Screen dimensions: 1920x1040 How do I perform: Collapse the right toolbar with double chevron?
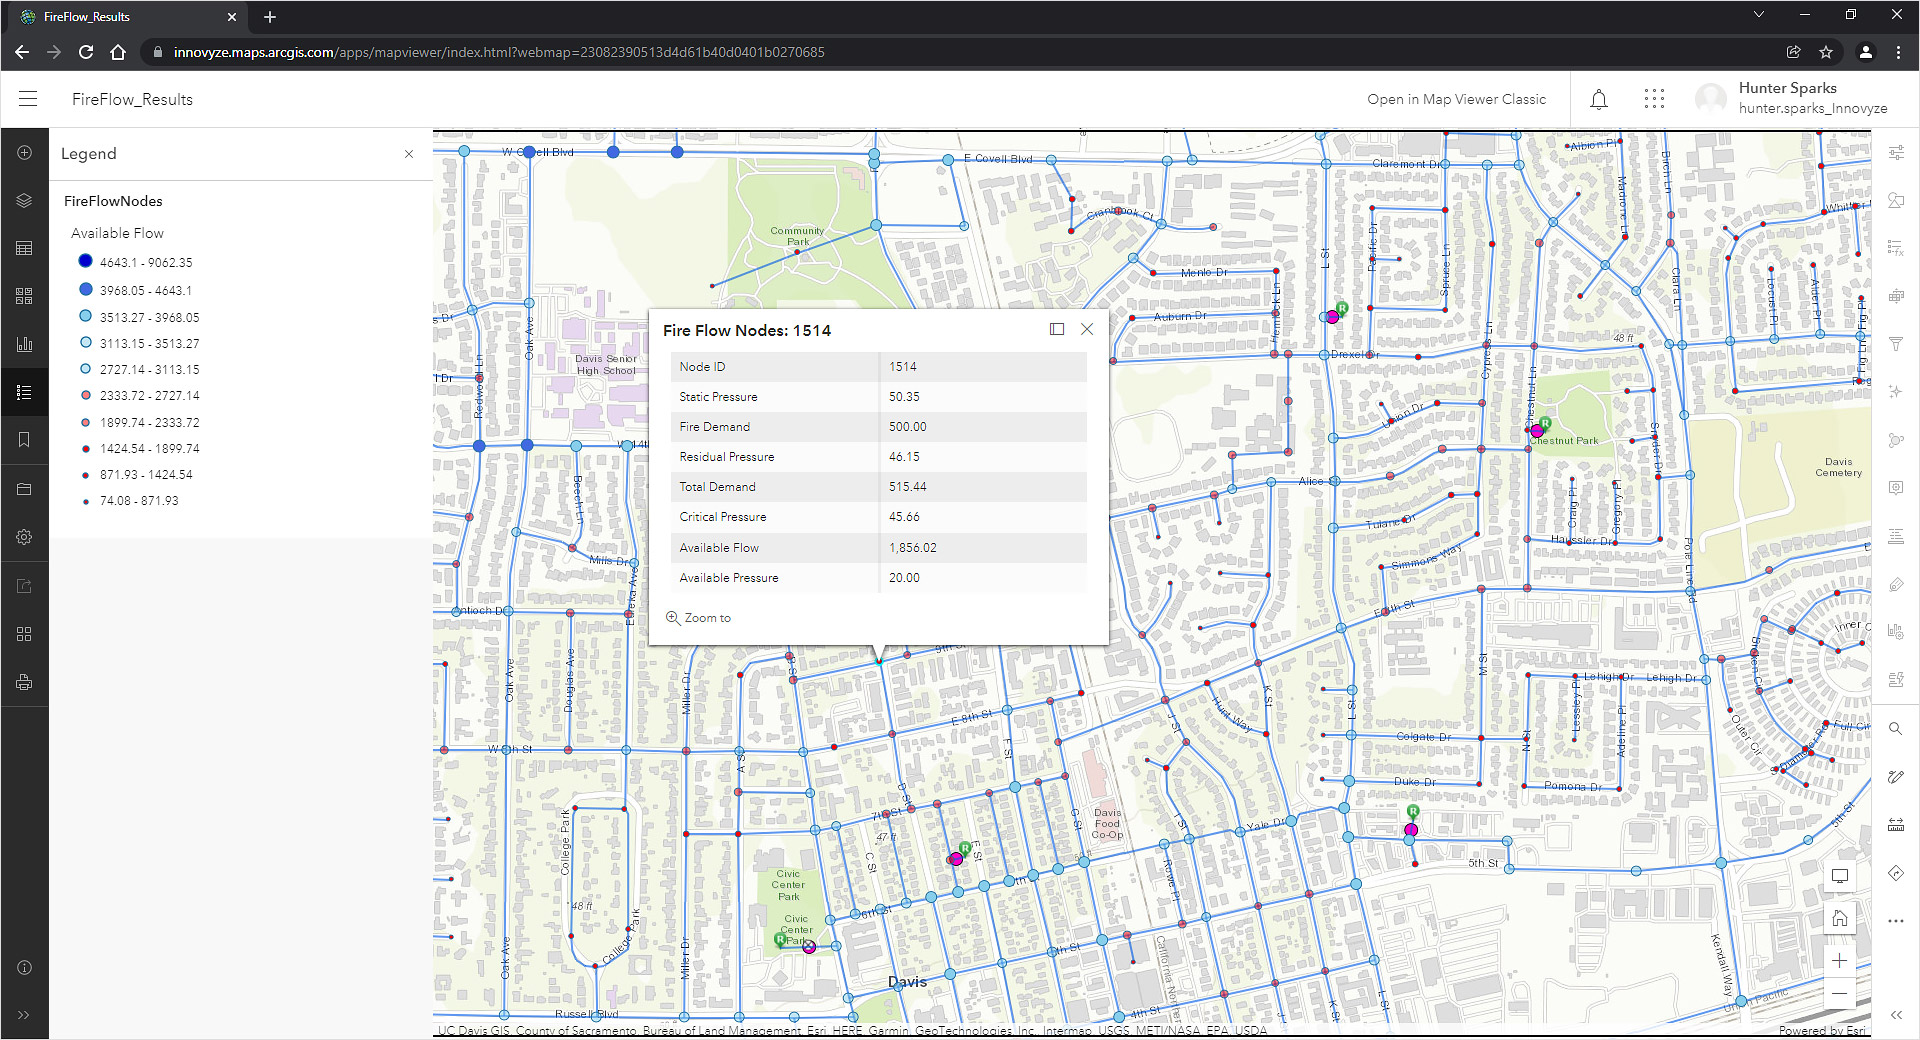1895,1015
